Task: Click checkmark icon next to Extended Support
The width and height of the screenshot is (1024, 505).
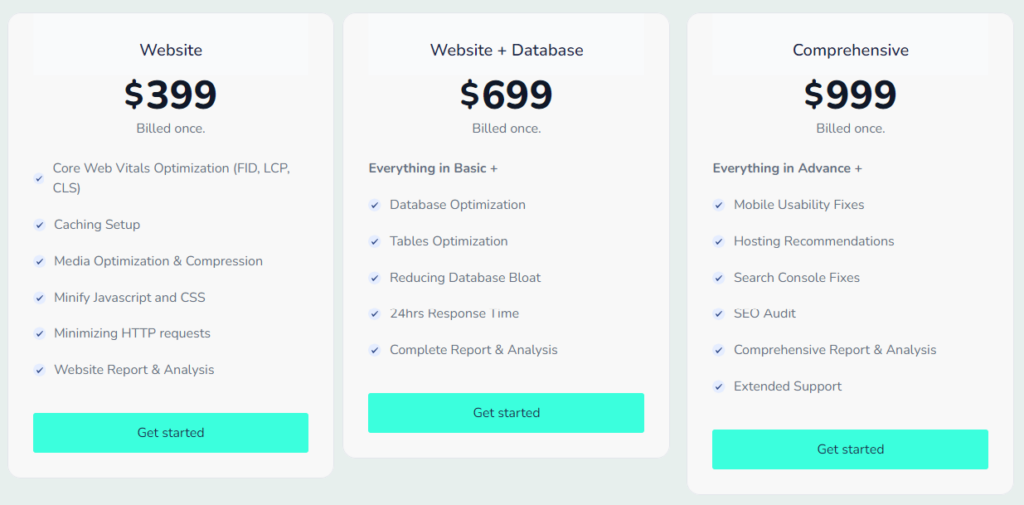Action: pyautogui.click(x=718, y=387)
